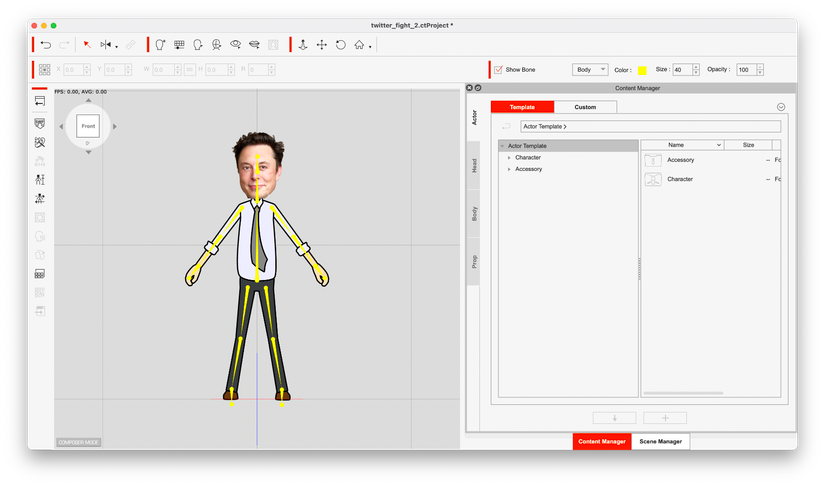Select the Head vertical tab

[x=474, y=166]
